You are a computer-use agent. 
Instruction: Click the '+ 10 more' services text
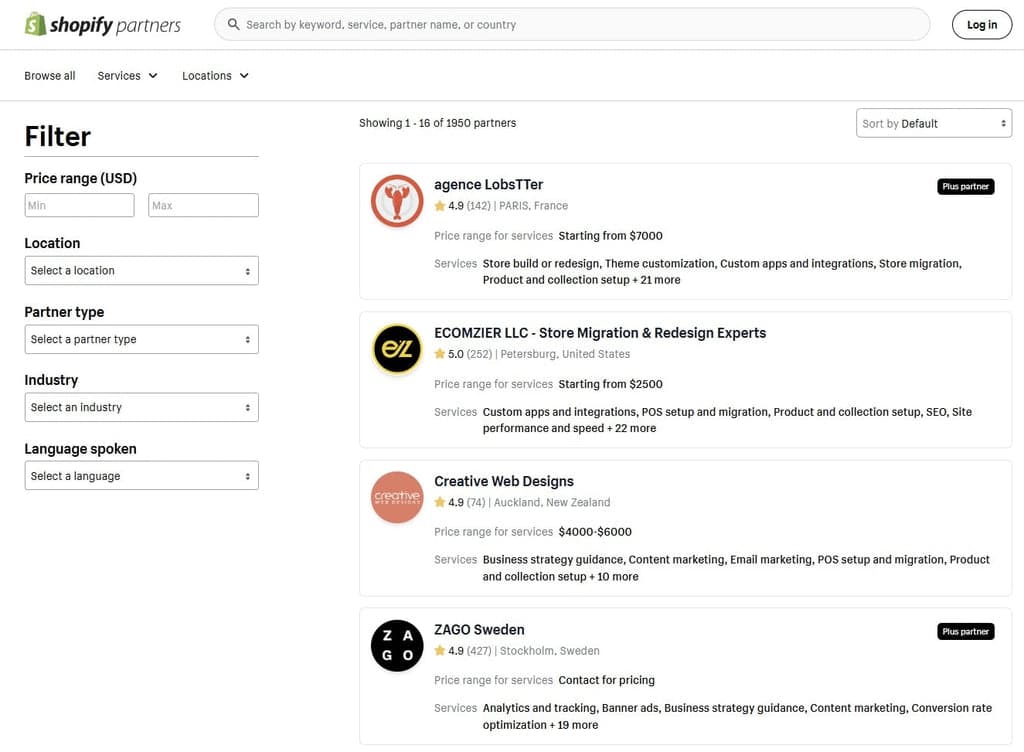(614, 576)
